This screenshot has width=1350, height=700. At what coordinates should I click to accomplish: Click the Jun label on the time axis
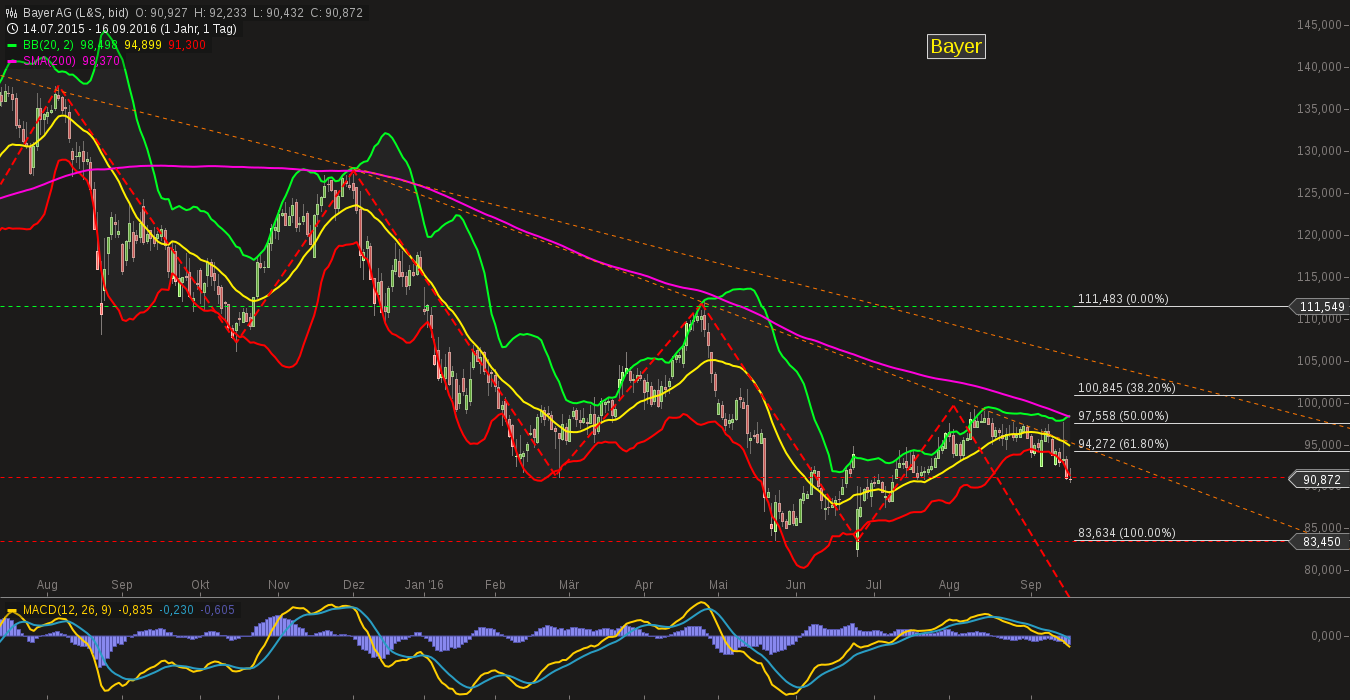point(796,585)
